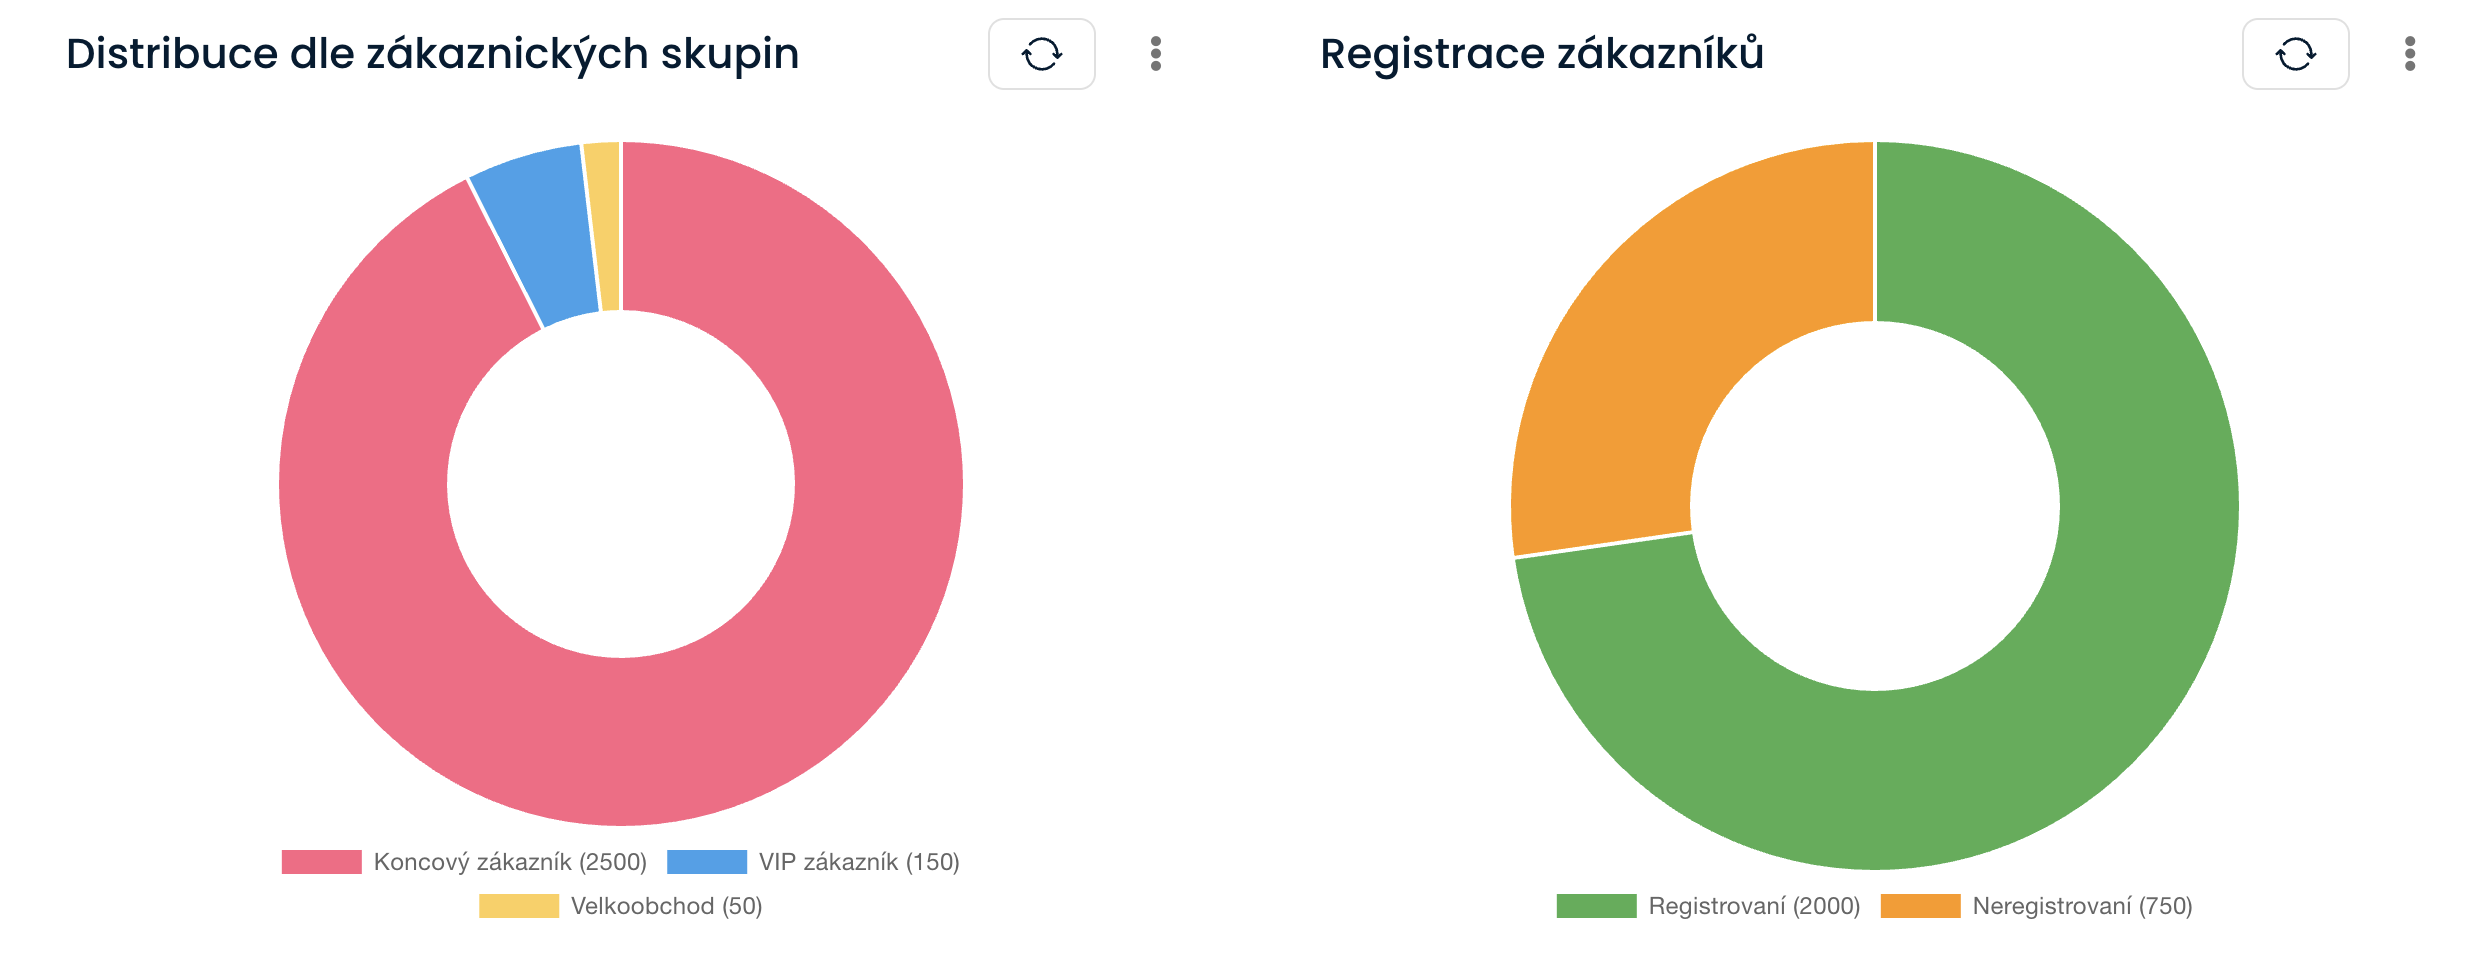Hide Registrovaní (2000) legend label
This screenshot has width=2472, height=956.
pos(1754,906)
